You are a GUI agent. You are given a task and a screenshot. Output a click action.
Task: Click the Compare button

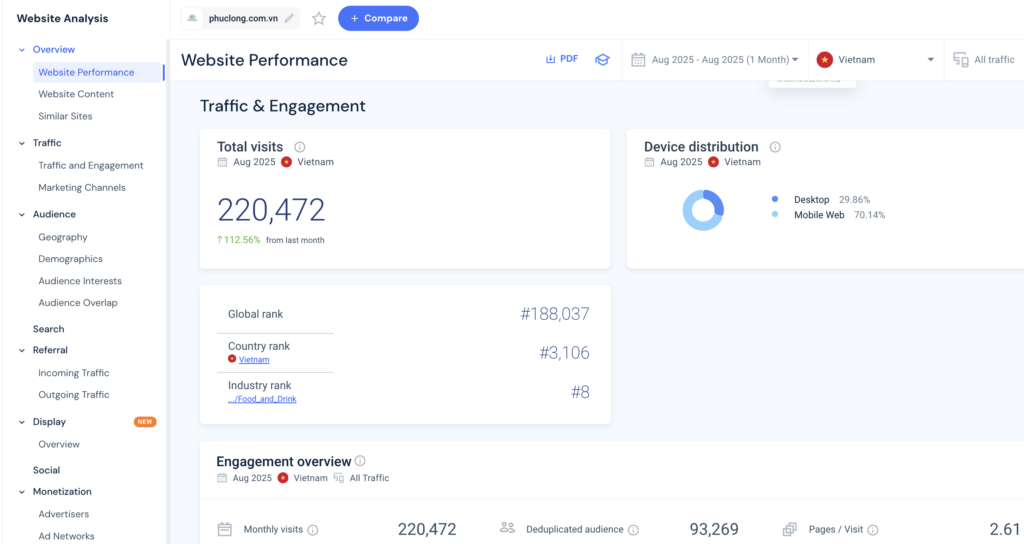(x=378, y=18)
